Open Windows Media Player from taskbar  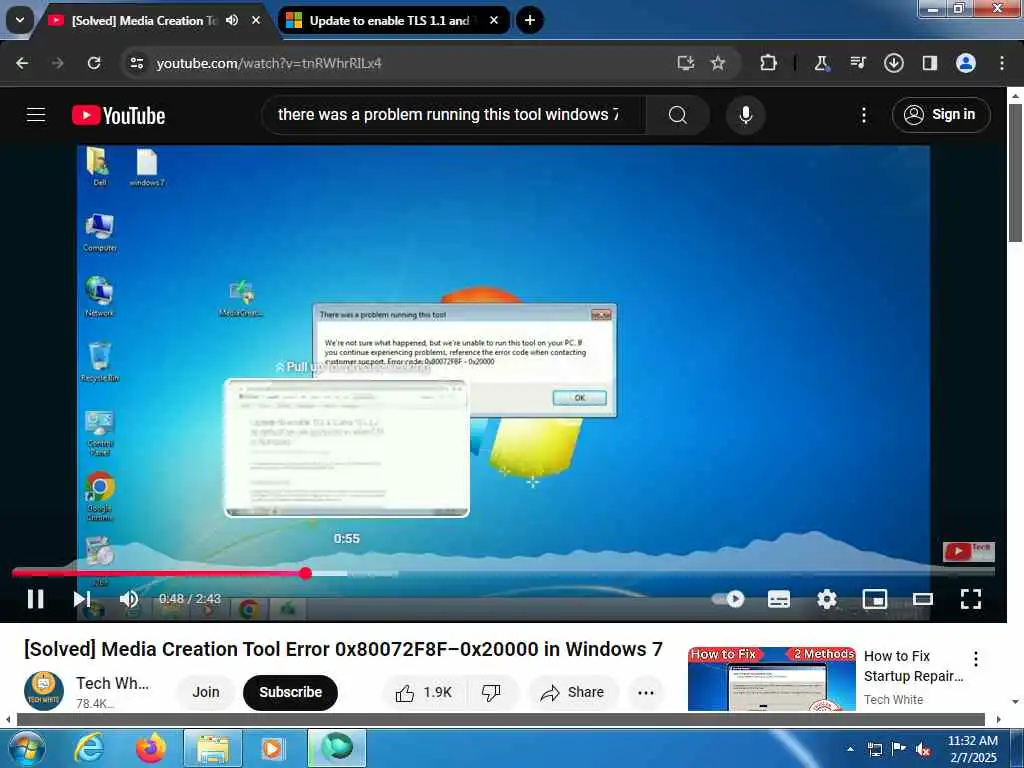point(273,748)
